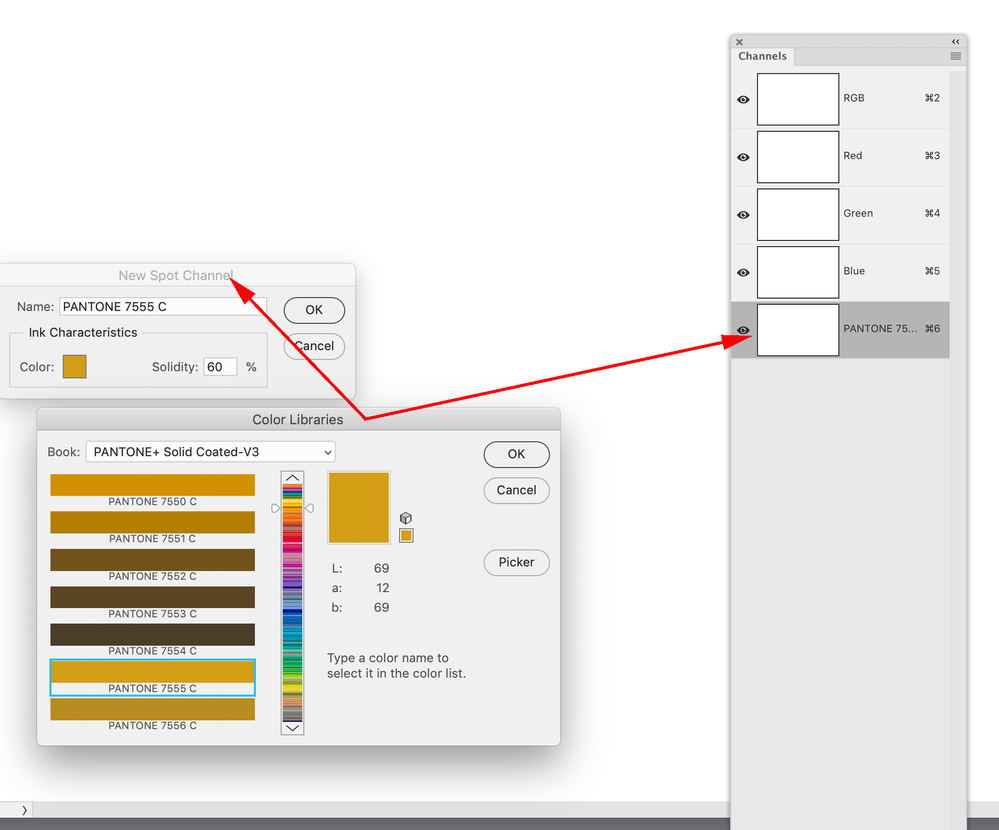Image resolution: width=999 pixels, height=830 pixels.
Task: Click the large new color preview swatch
Action: coord(359,508)
